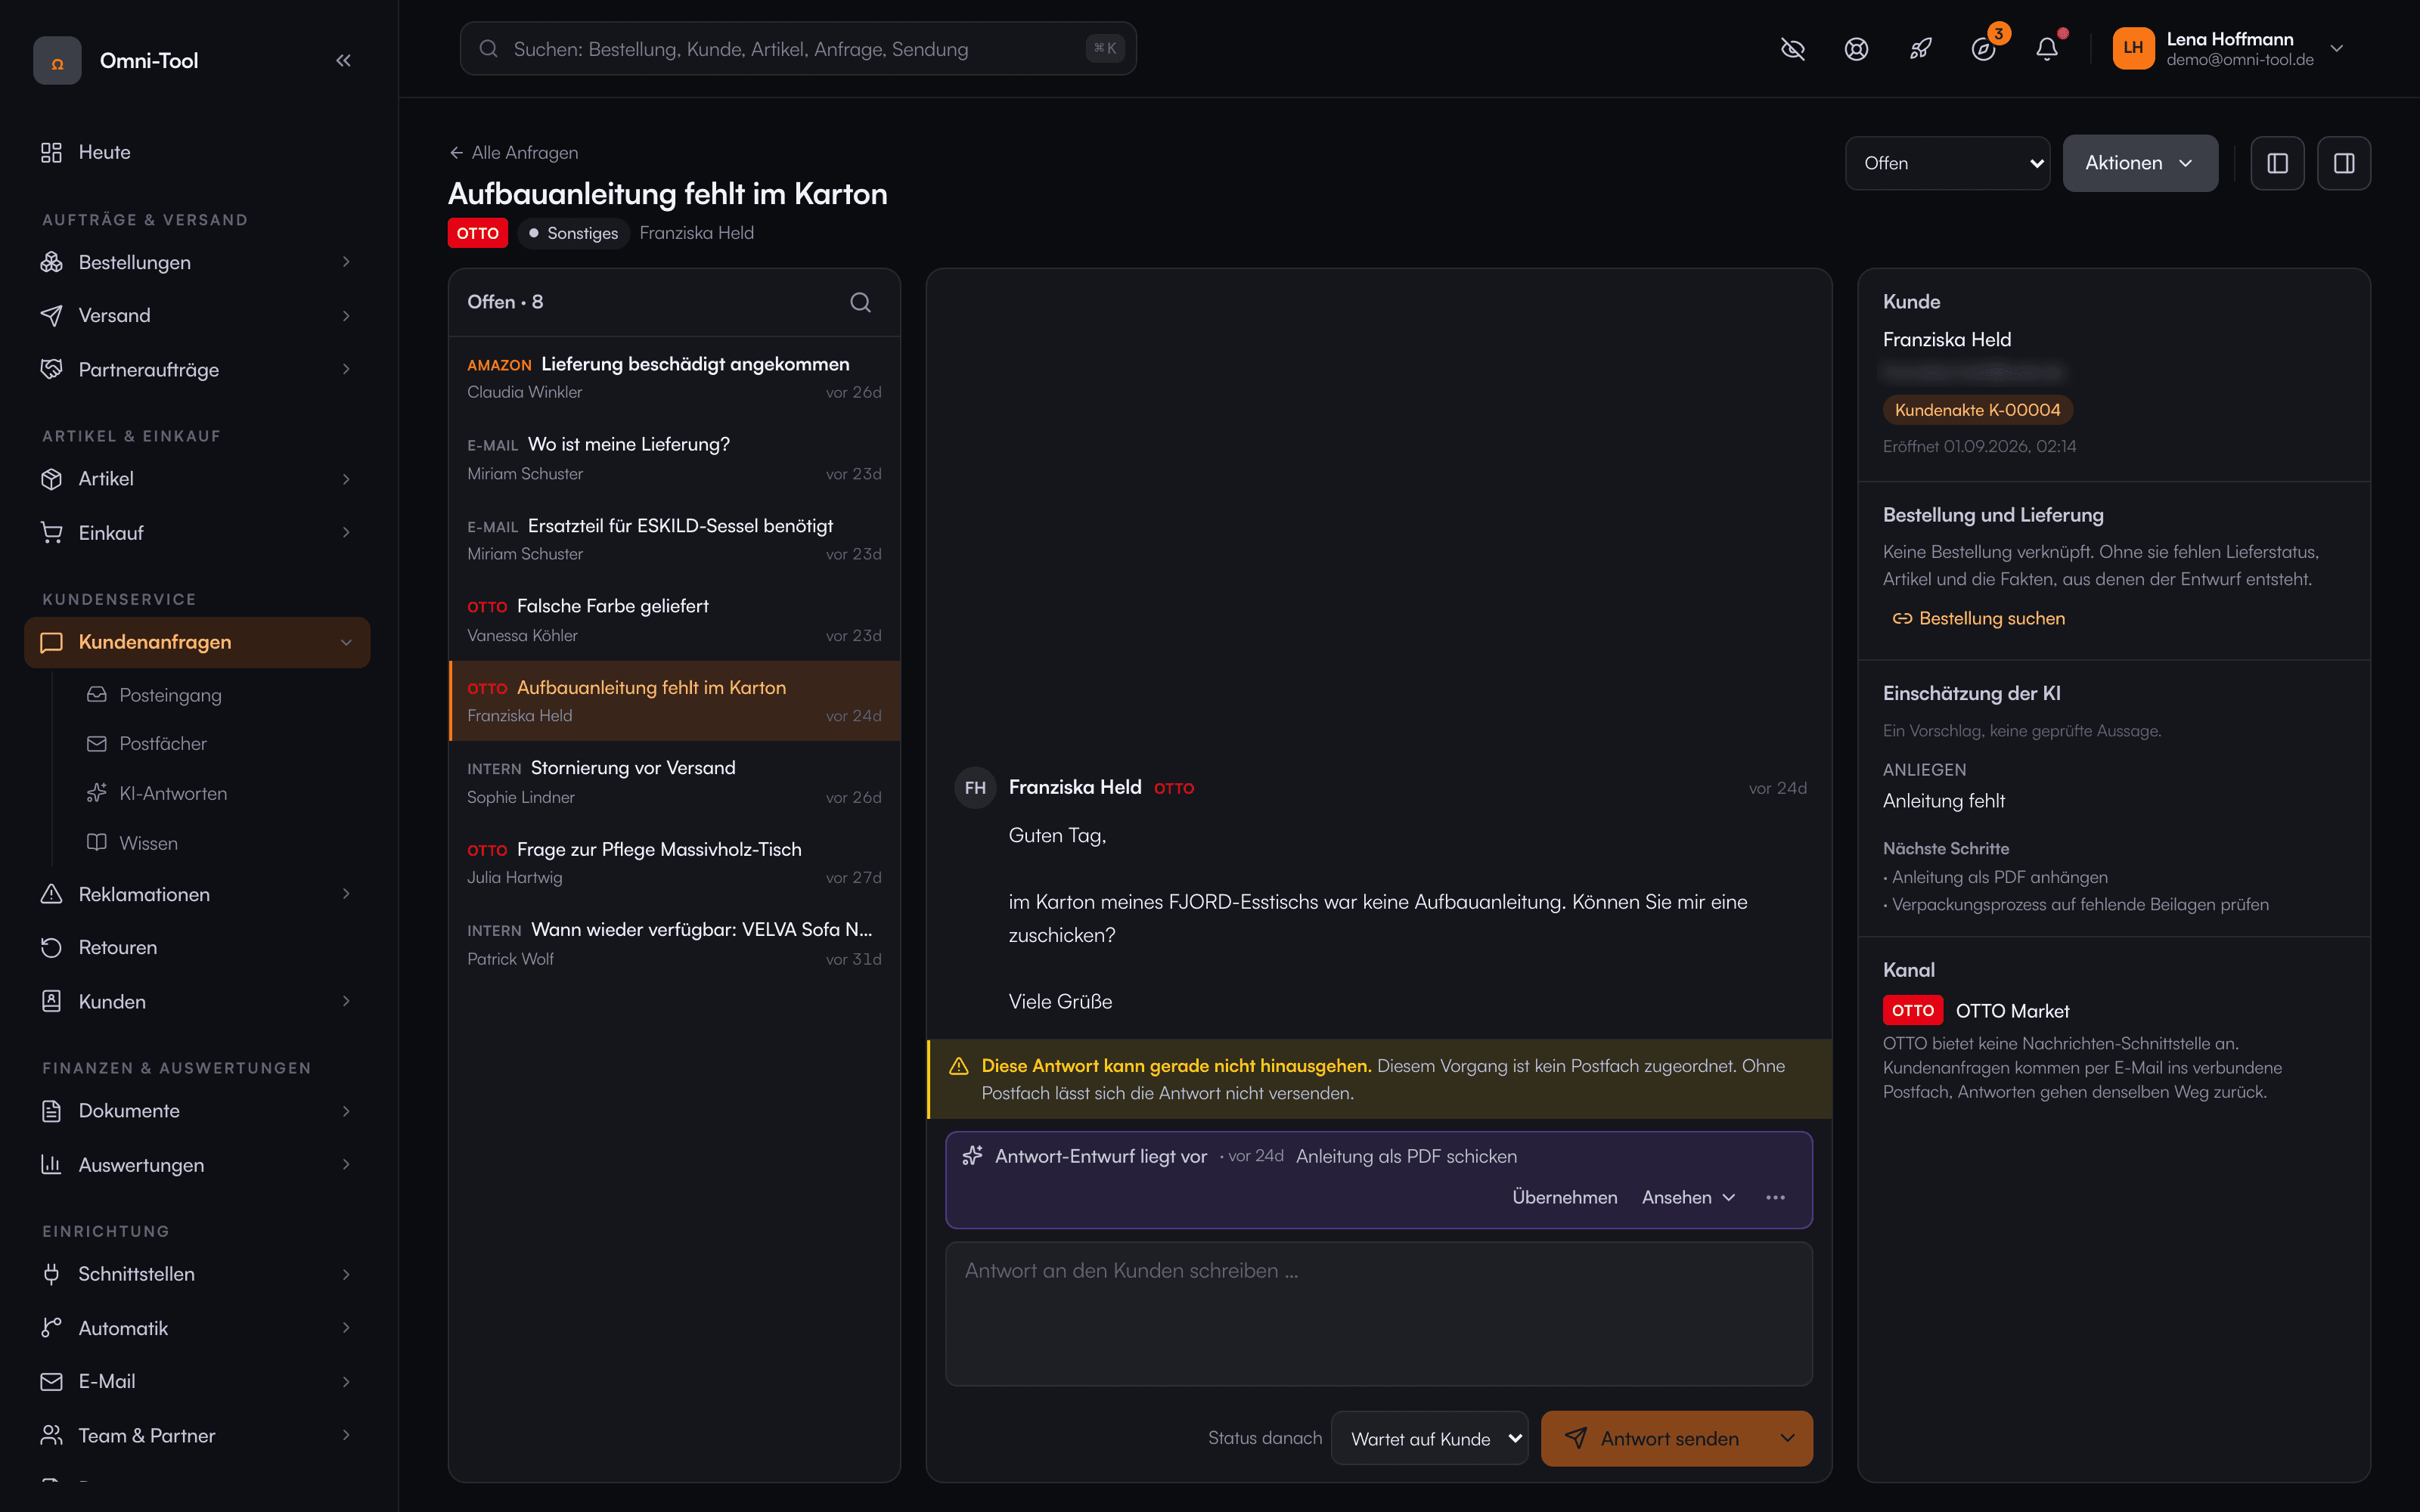Open the three-dot menu on the draft
Viewport: 2420px width, 1512px height.
coord(1775,1197)
